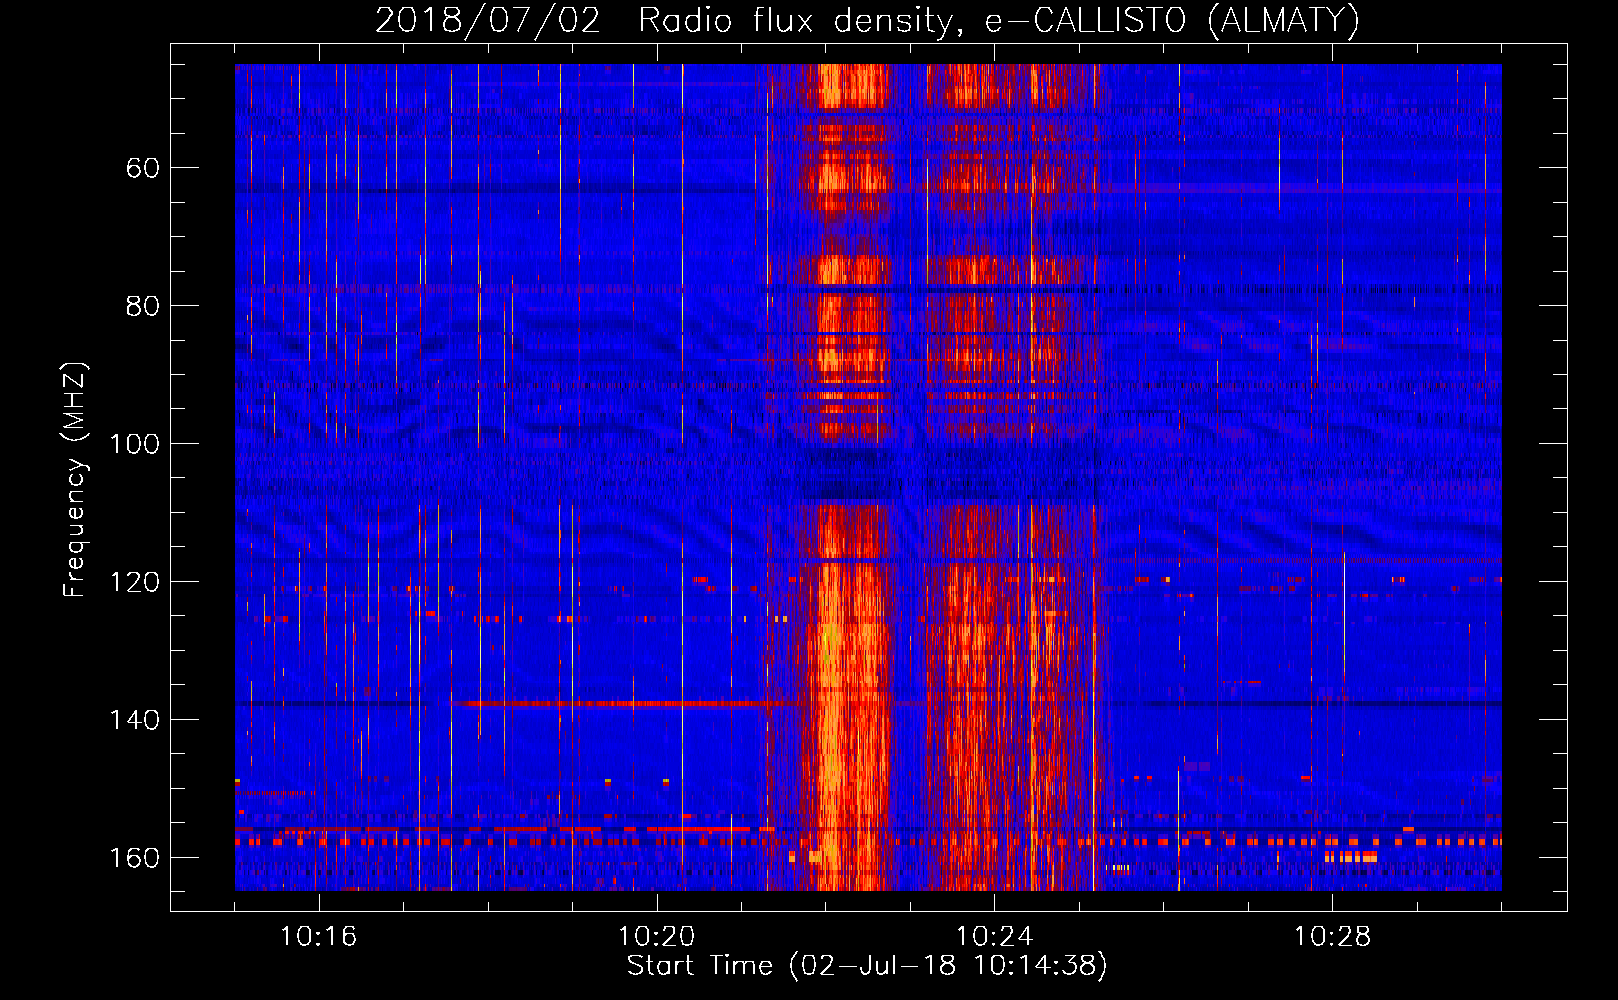The image size is (1618, 1000).
Task: Click the 10:28 time axis label
Action: coord(1333,937)
